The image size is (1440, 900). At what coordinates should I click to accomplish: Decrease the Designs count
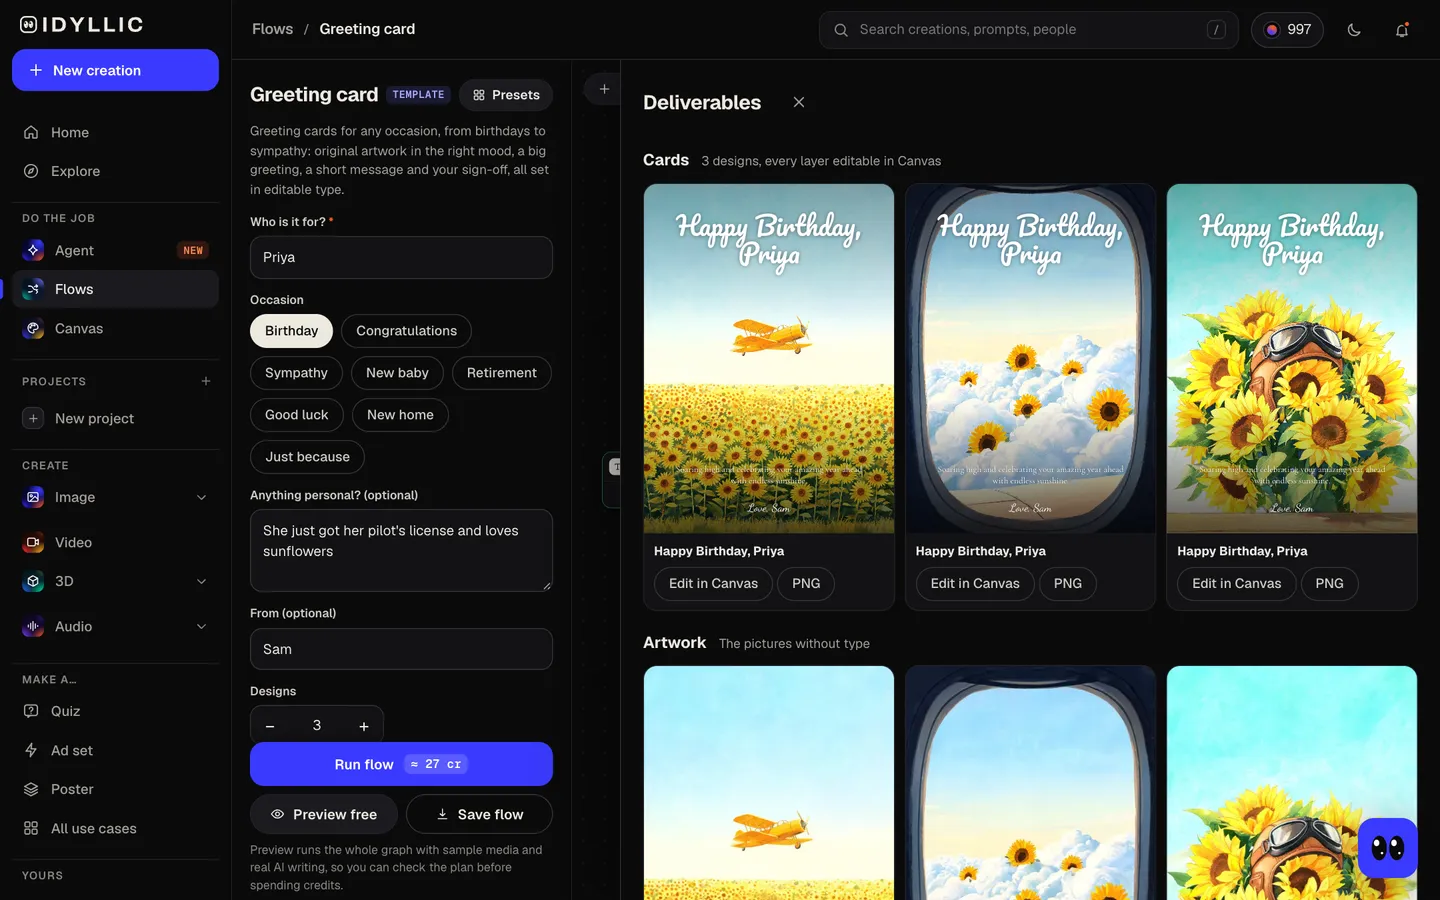270,726
